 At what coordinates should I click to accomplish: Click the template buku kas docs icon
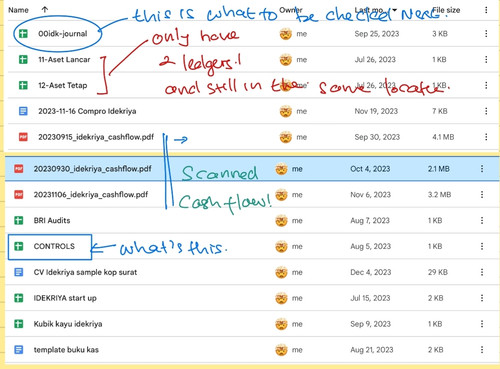(x=19, y=350)
